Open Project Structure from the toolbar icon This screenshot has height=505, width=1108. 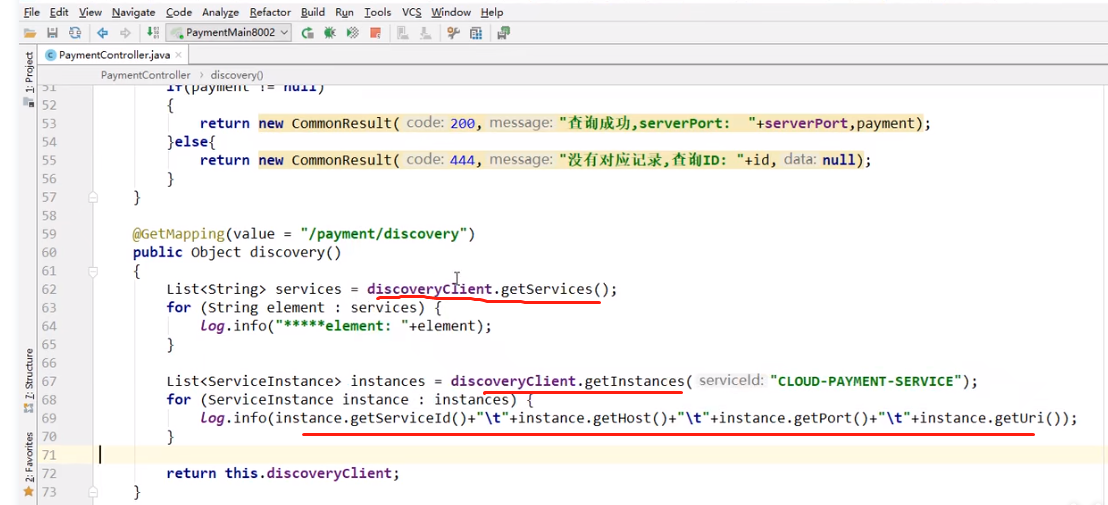(x=476, y=32)
